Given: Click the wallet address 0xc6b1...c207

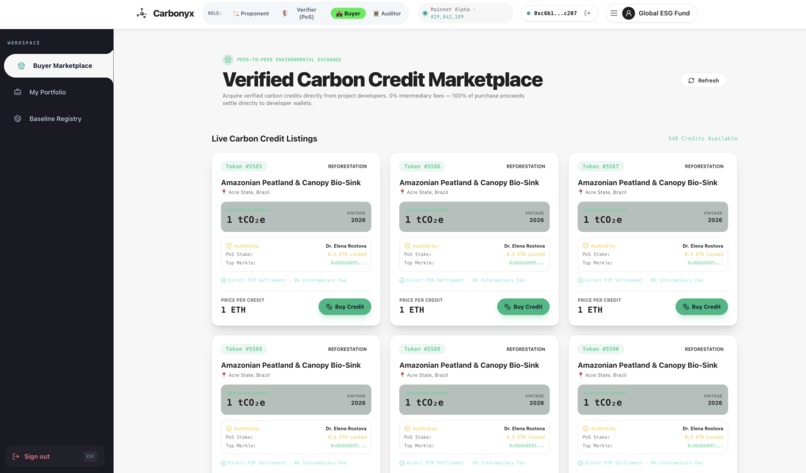Looking at the screenshot, I should [x=555, y=13].
